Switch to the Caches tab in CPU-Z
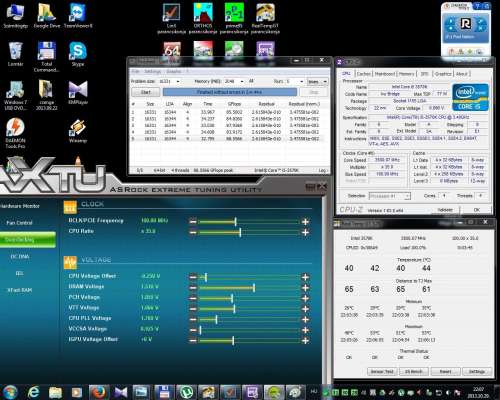The height and width of the screenshot is (400, 500). point(364,74)
